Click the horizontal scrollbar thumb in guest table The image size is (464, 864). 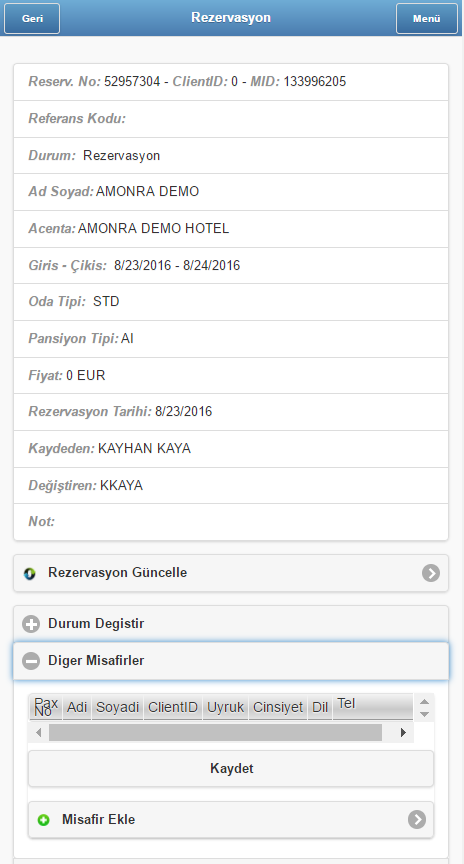point(215,732)
